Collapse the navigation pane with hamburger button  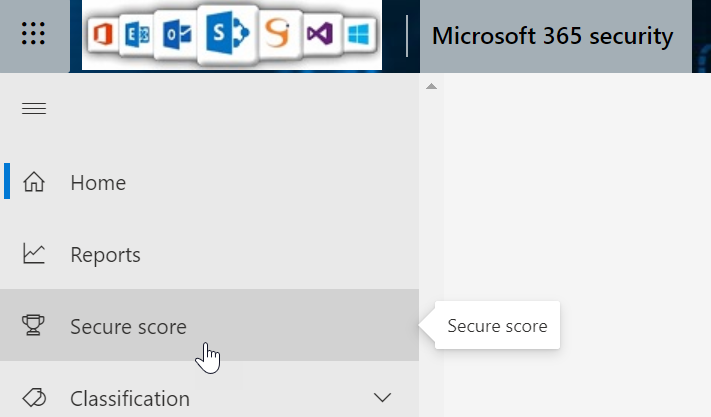click(34, 108)
